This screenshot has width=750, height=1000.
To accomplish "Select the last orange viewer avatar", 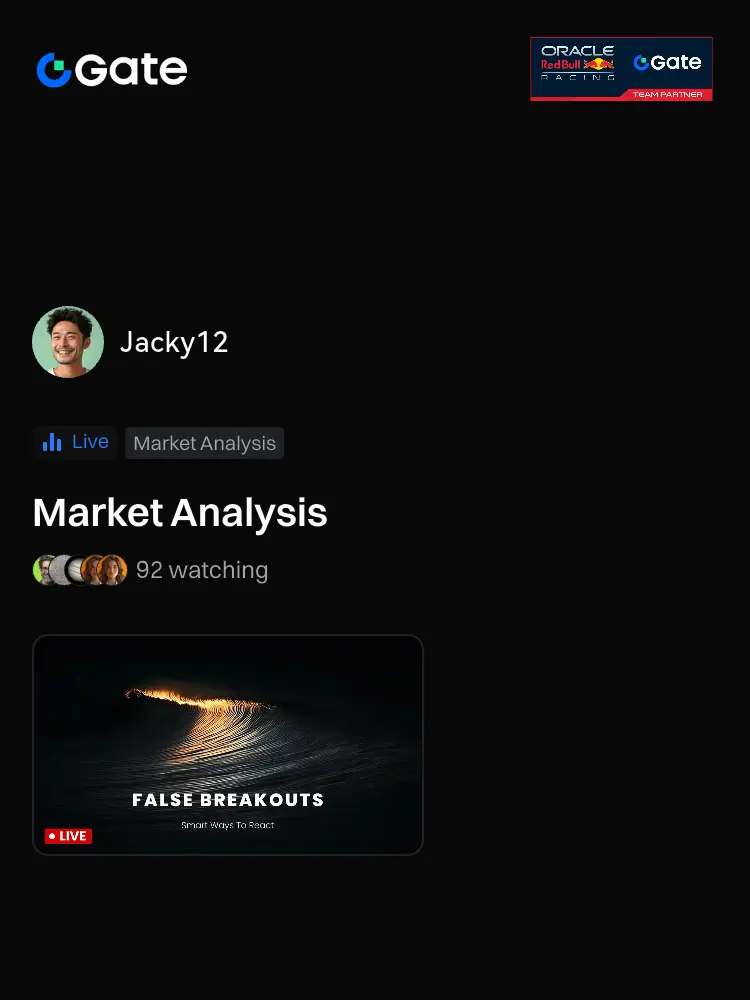I will (x=112, y=570).
